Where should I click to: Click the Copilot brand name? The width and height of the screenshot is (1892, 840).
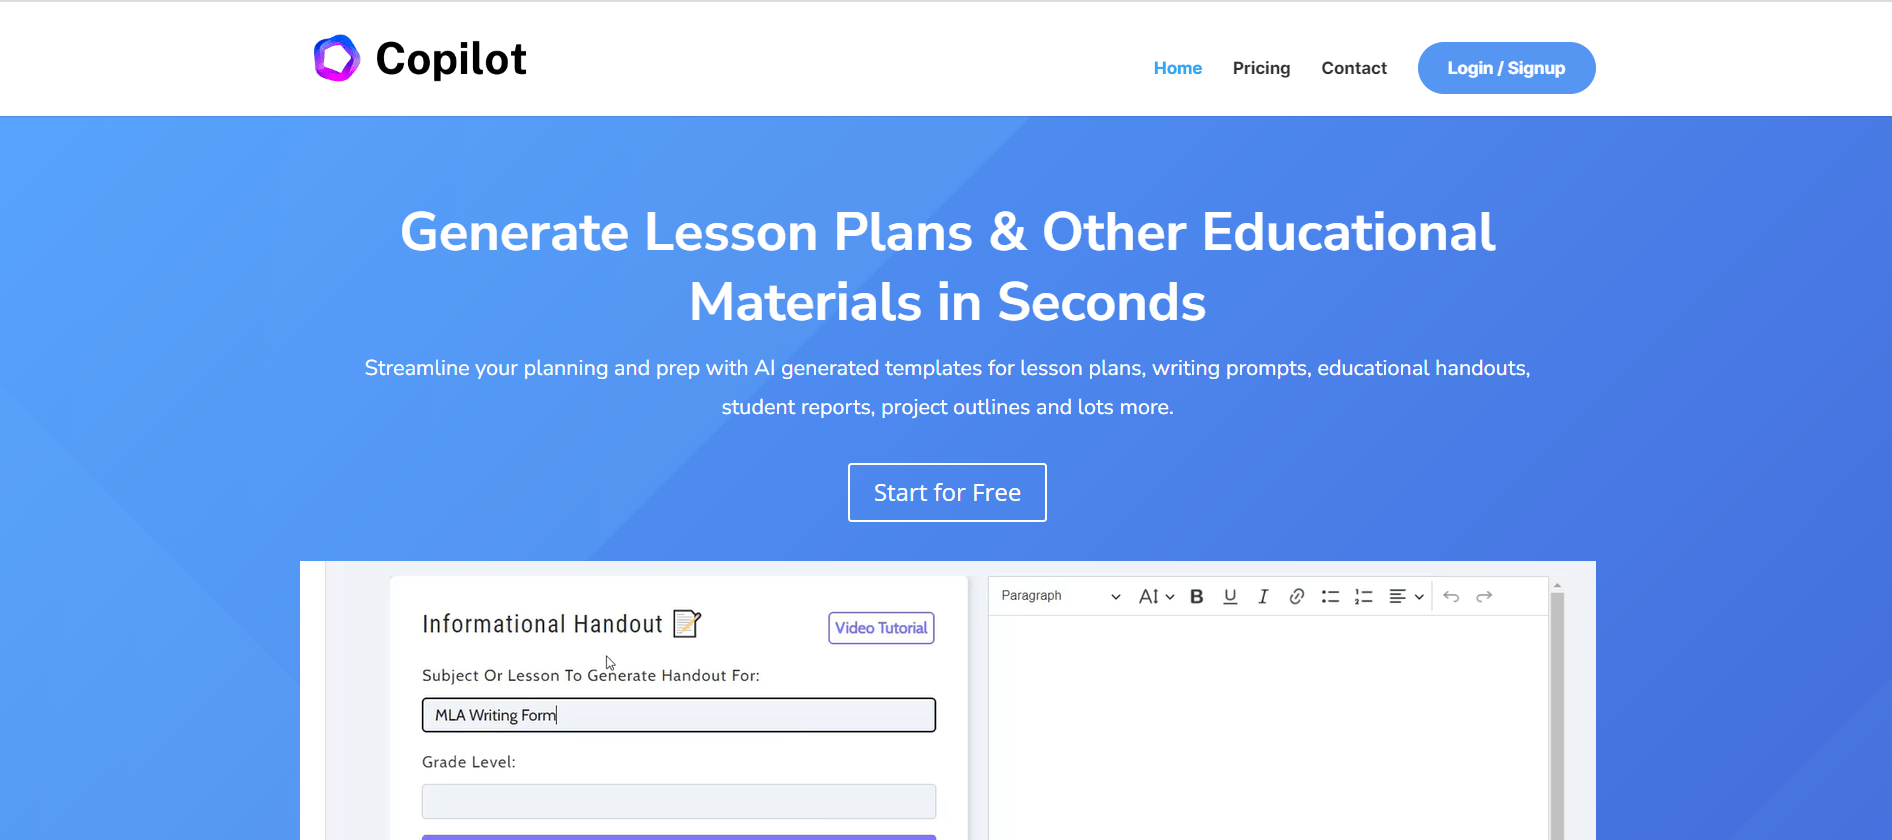tap(451, 59)
